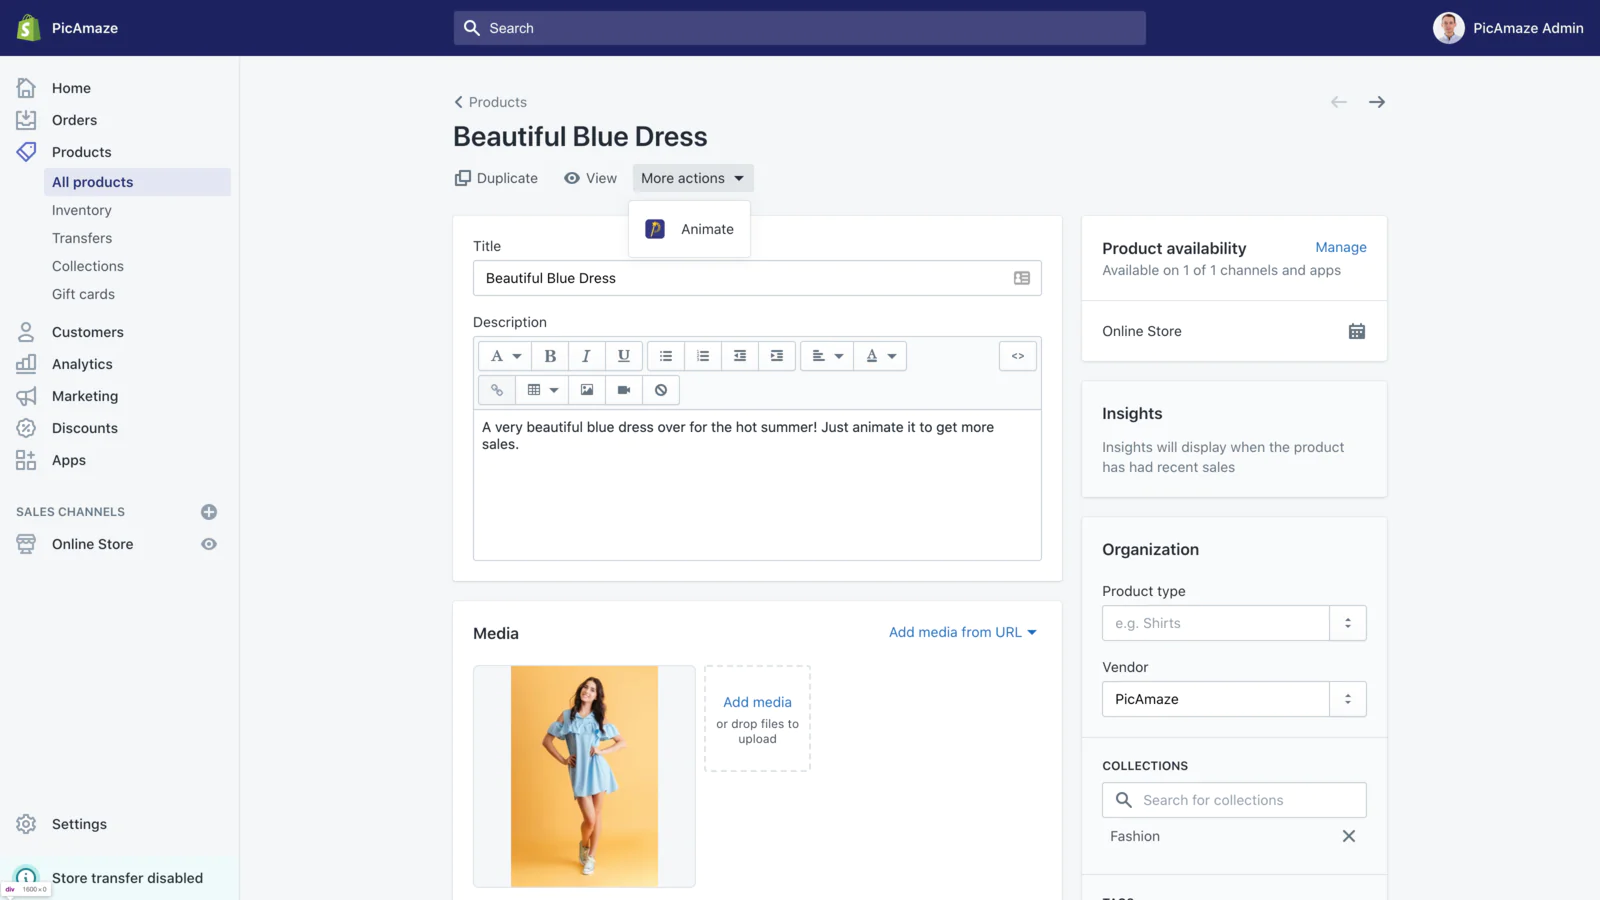Insert an image in description
Image resolution: width=1600 pixels, height=900 pixels.
[587, 390]
